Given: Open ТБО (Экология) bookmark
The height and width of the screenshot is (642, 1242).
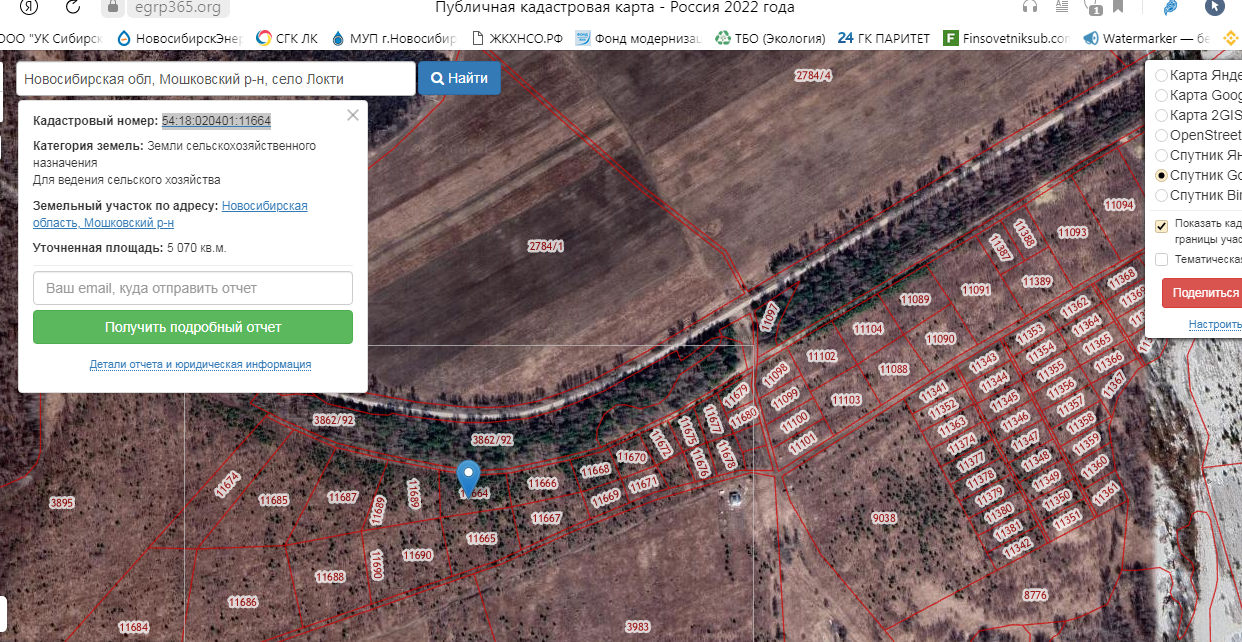Looking at the screenshot, I should coord(770,39).
